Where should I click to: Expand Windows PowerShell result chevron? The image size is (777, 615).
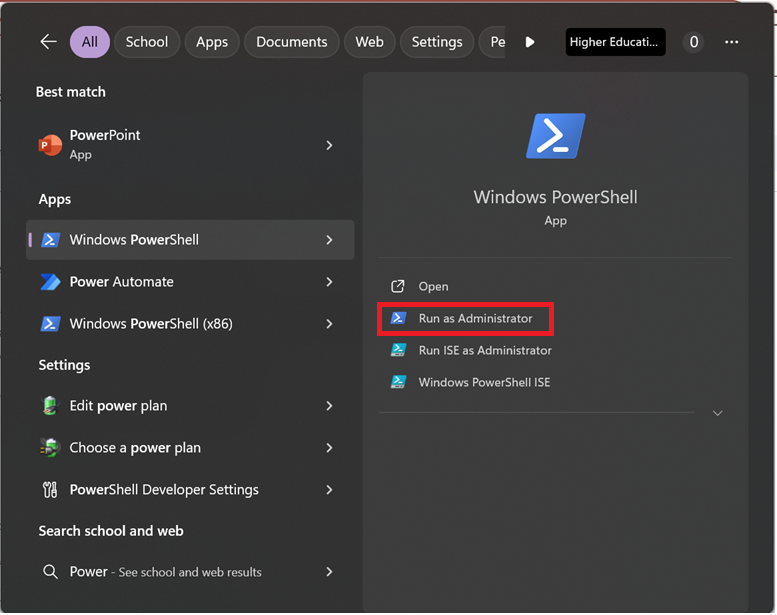point(330,240)
